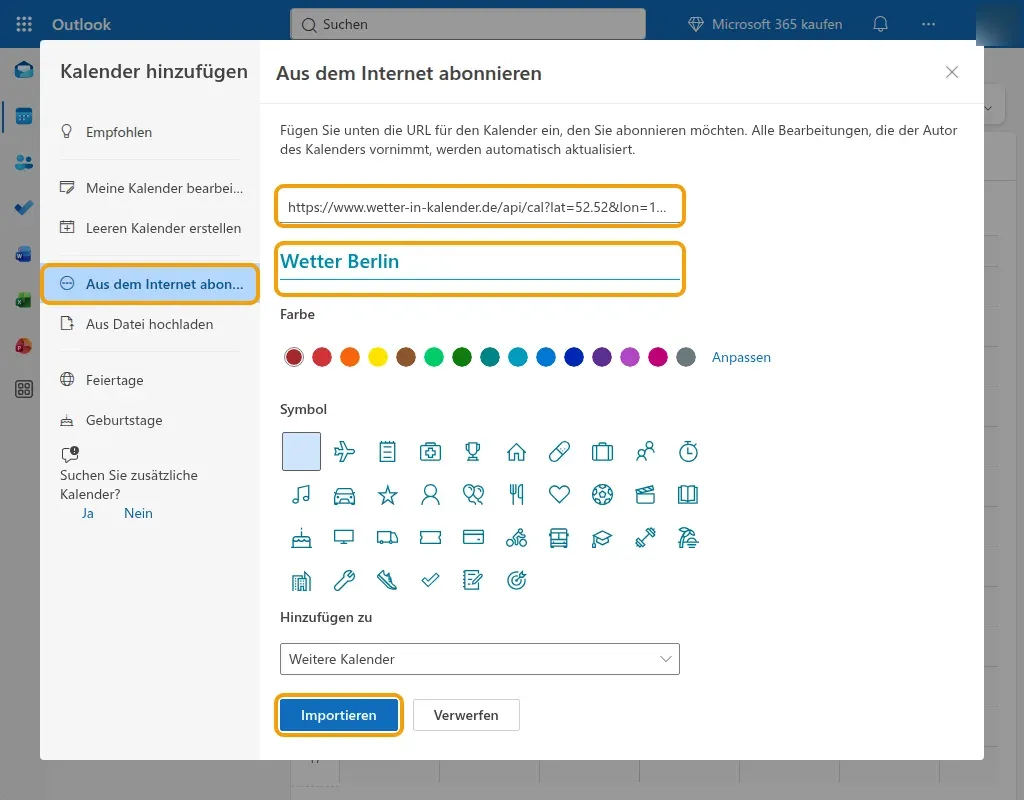Select the wrench symbol
1024x800 pixels.
pyautogui.click(x=344, y=580)
